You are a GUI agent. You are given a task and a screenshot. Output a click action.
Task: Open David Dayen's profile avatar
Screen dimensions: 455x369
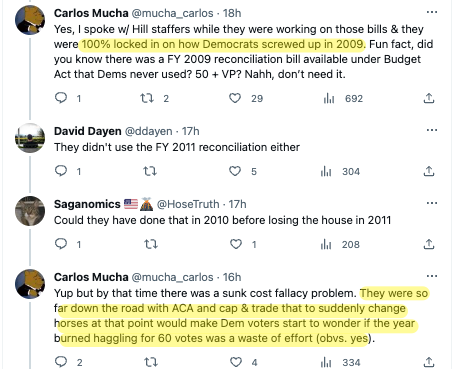[x=30, y=138]
